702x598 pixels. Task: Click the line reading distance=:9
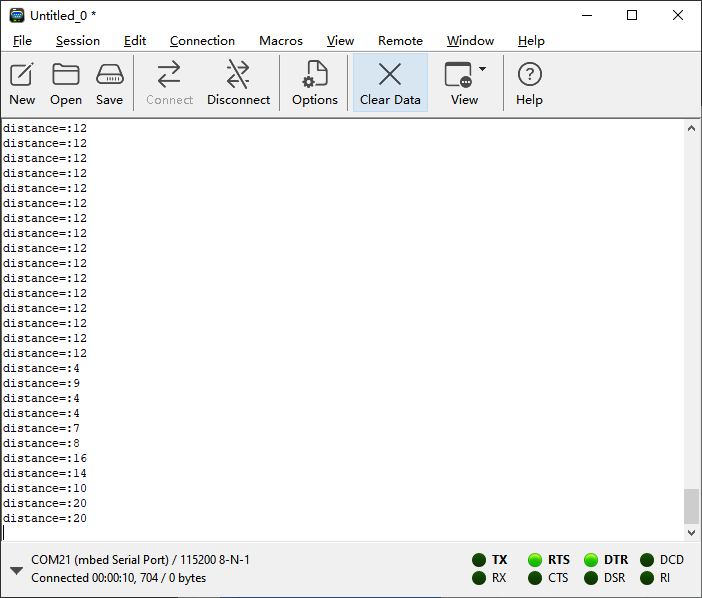pyautogui.click(x=41, y=383)
